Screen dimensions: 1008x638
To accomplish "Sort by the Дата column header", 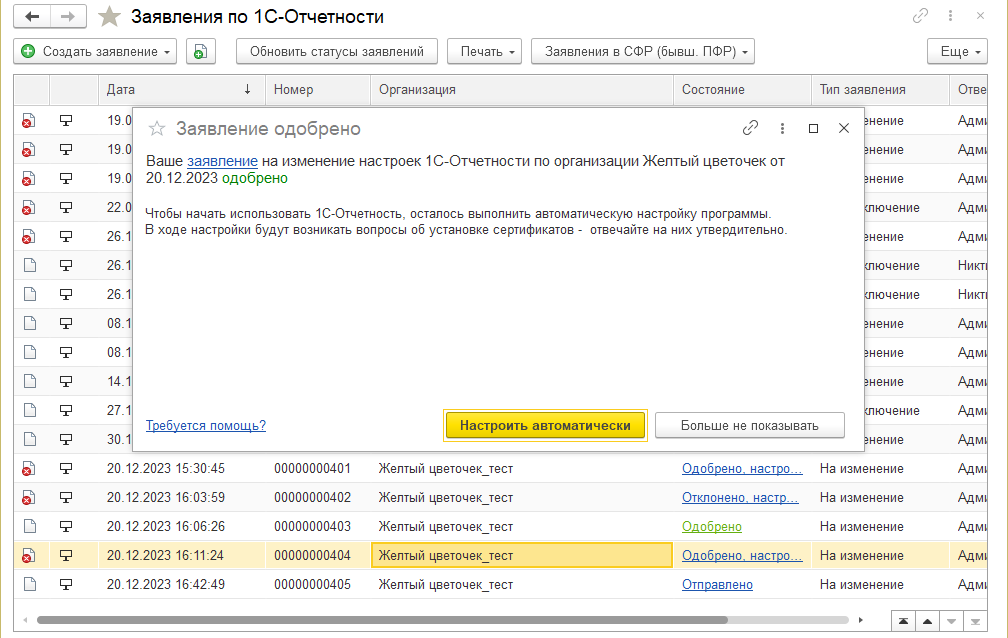I will [x=182, y=90].
